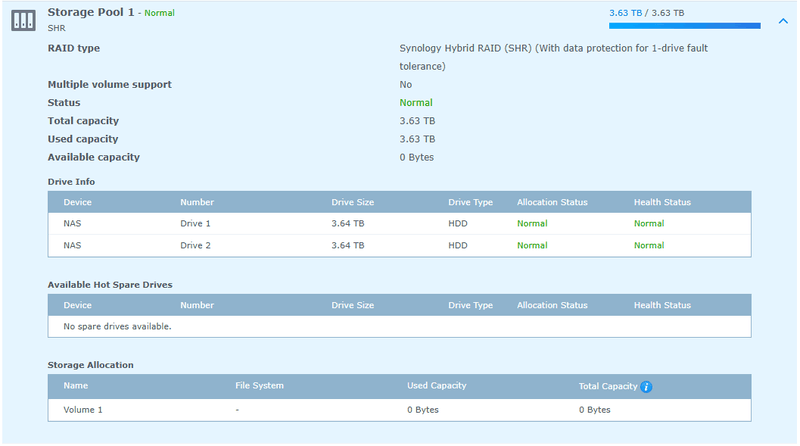Image resolution: width=800 pixels, height=446 pixels.
Task: Click File System header in Storage Allocation table
Action: [259, 386]
